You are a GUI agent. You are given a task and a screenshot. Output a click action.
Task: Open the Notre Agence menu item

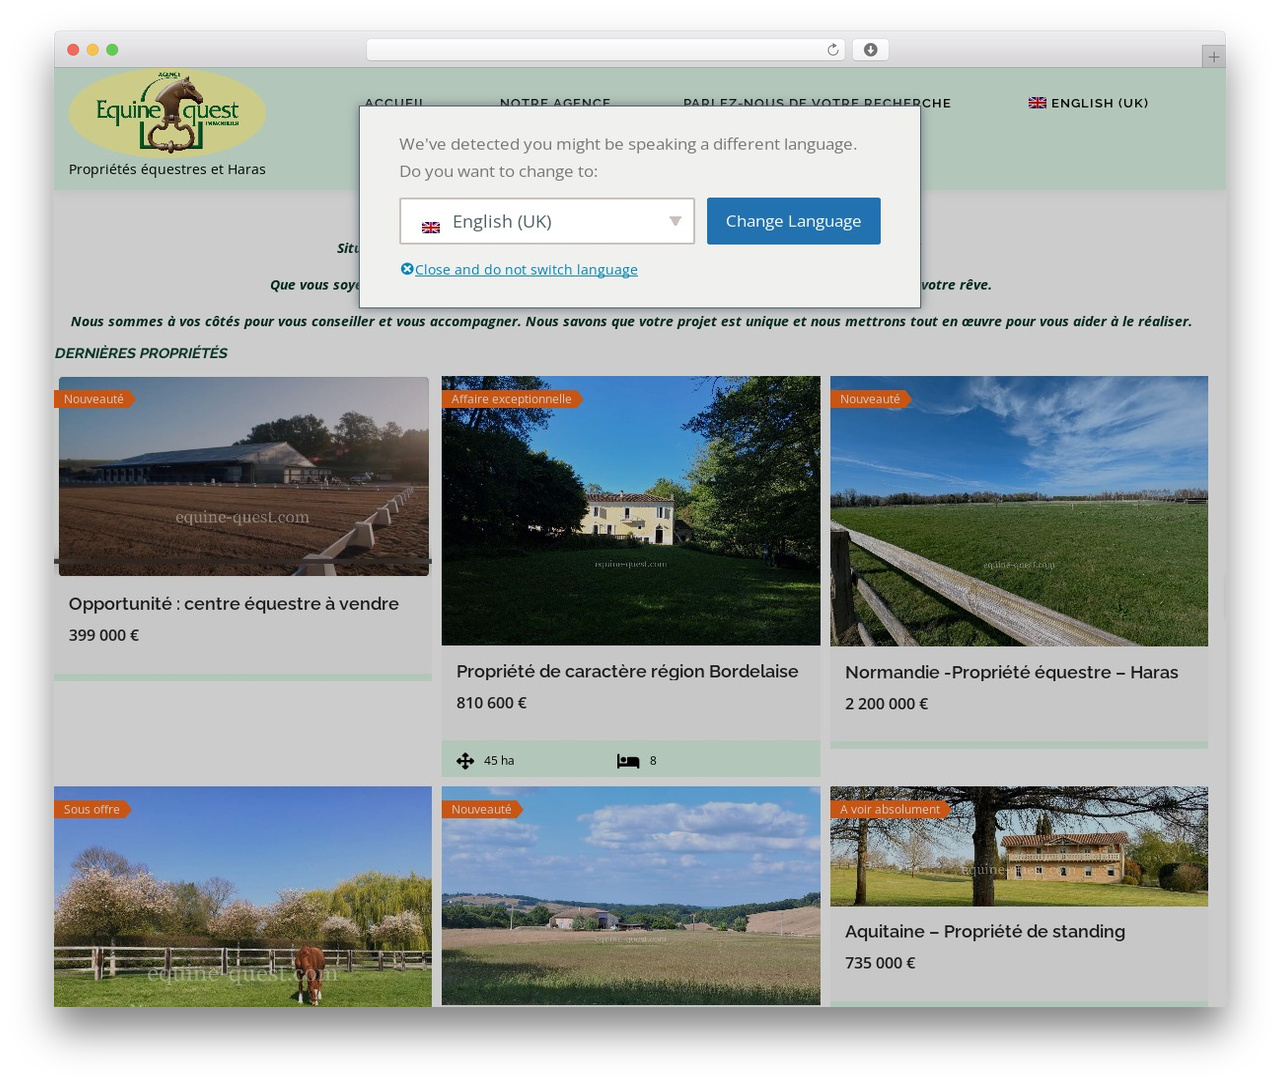(555, 102)
